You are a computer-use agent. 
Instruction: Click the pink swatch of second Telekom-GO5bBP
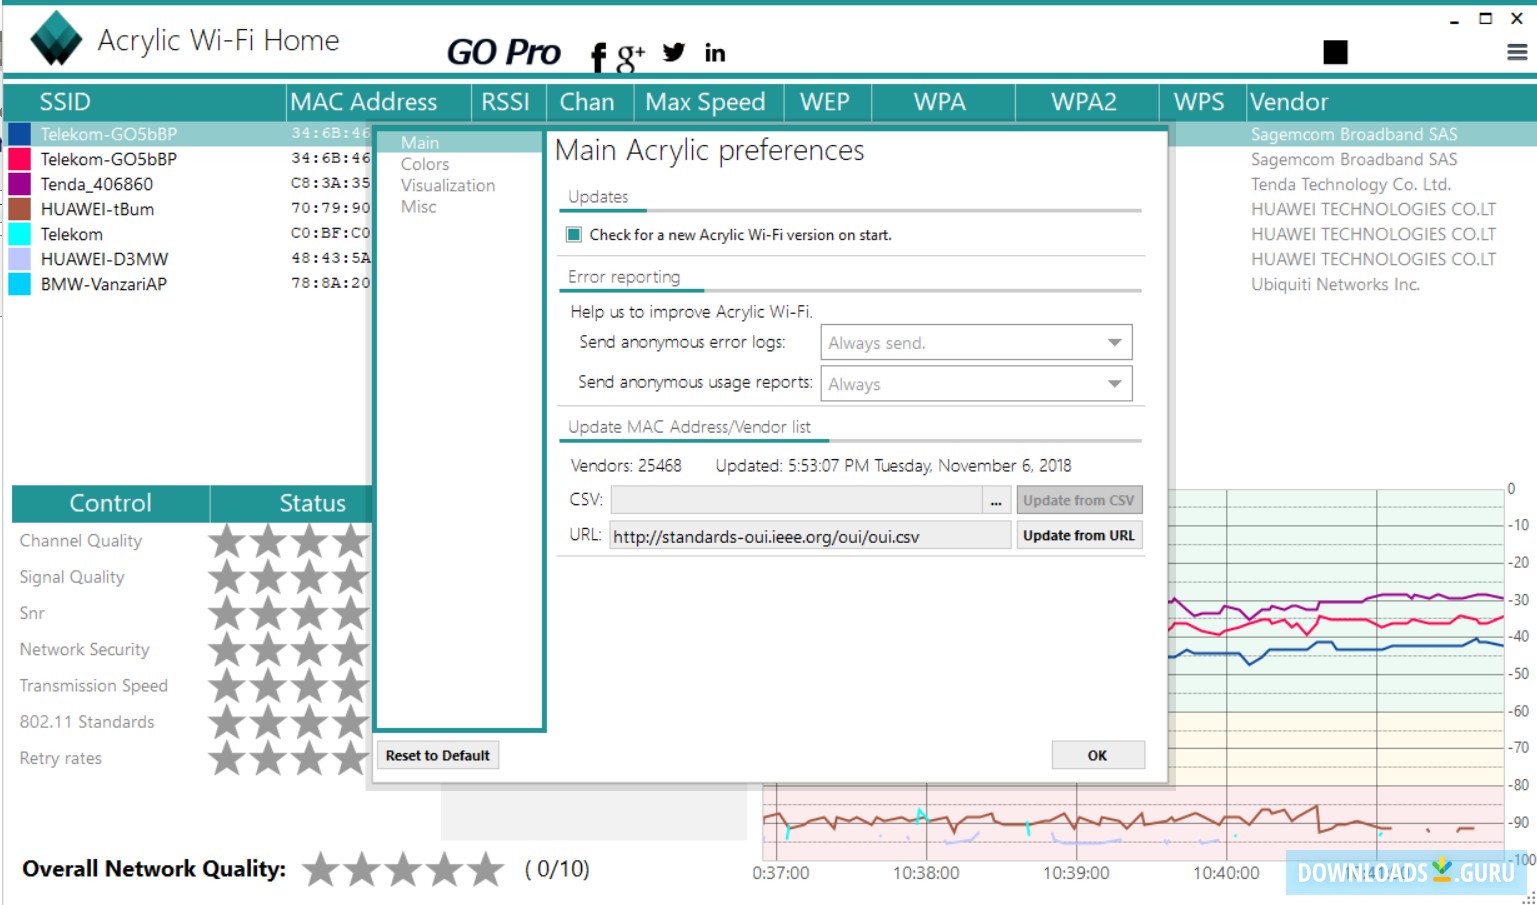pos(19,159)
